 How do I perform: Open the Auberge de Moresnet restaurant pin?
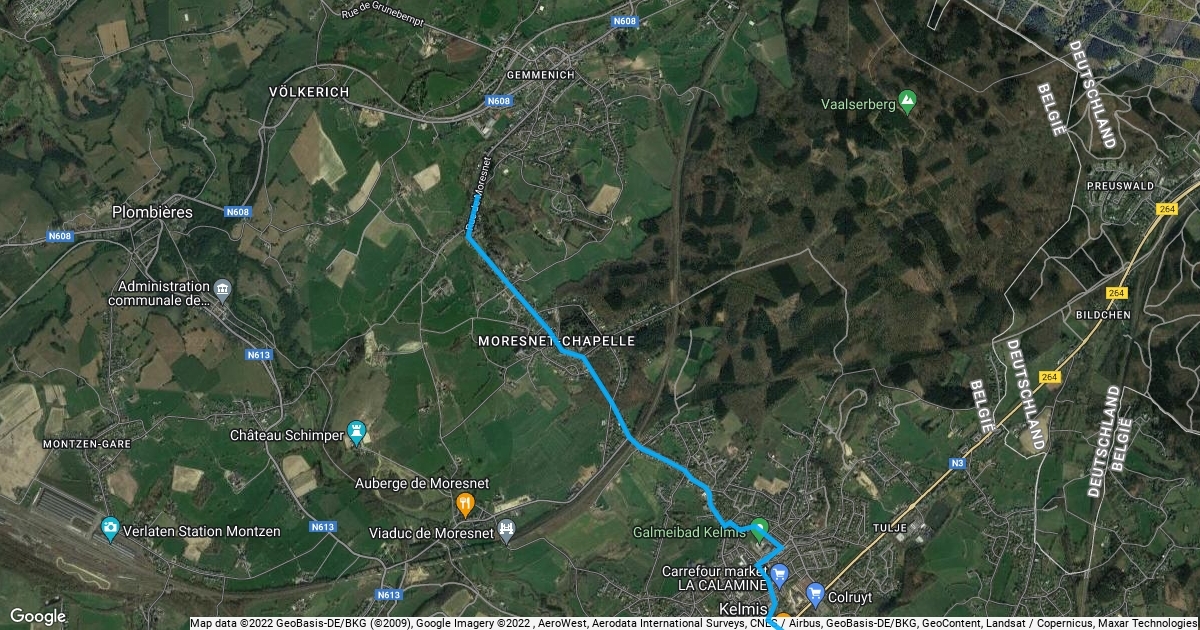pos(464,501)
